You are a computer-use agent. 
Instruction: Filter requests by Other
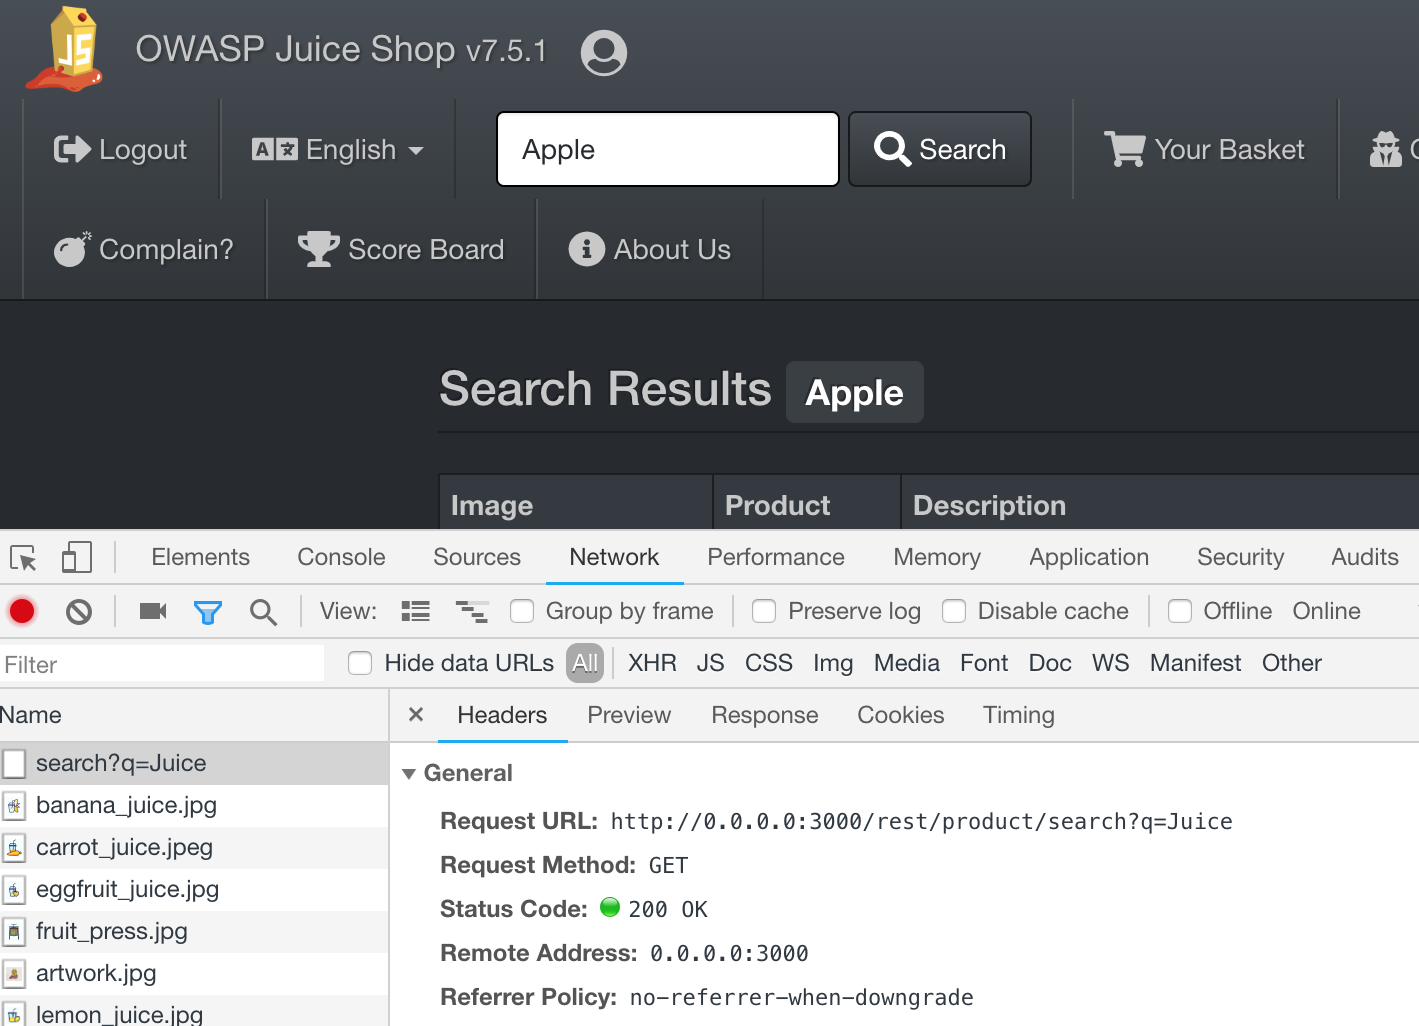1291,663
